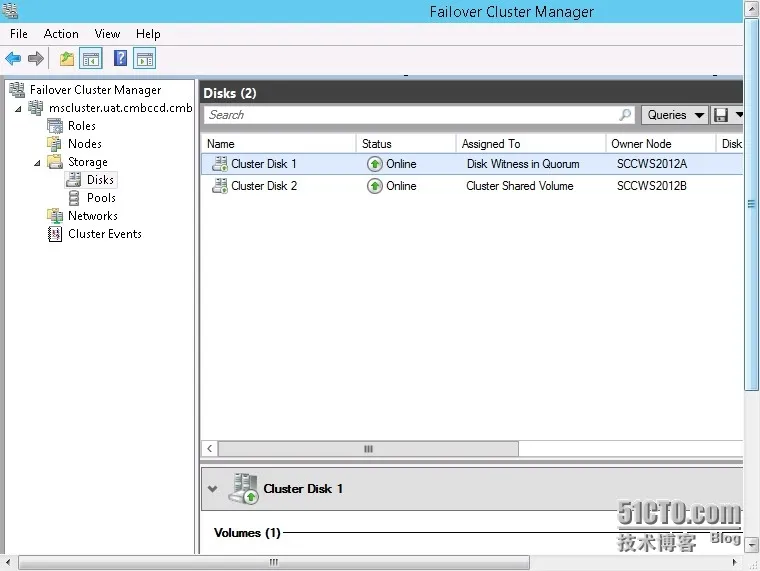
Task: Toggle the Show/Hide Console Tree toolbar icon
Action: tap(91, 59)
